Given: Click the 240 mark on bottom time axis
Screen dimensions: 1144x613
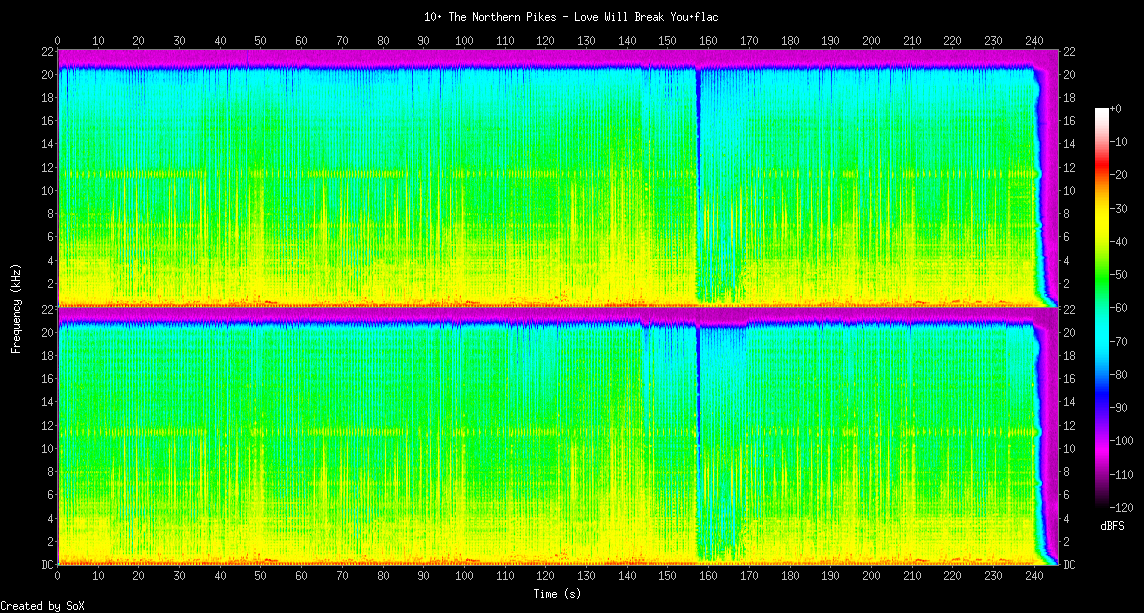Looking at the screenshot, I should 1033,574.
